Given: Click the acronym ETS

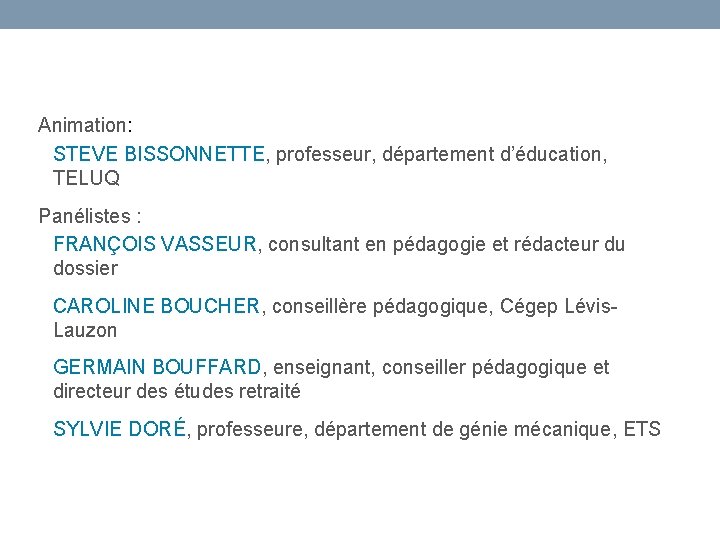Looking at the screenshot, I should pos(641,430).
